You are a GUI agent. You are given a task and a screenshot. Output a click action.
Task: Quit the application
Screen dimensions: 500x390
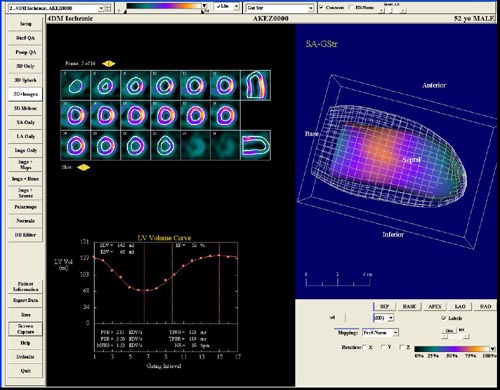[26, 371]
